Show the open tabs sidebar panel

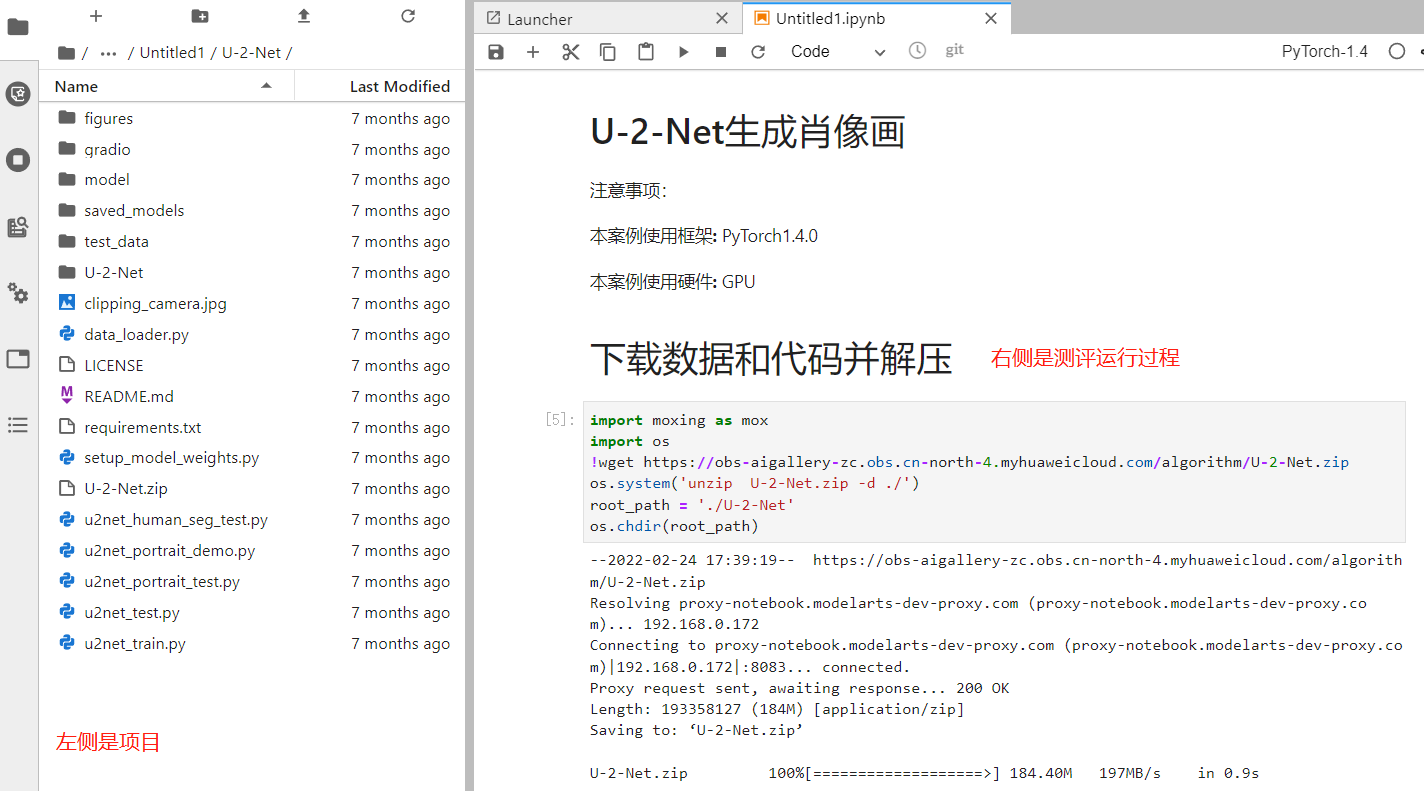[x=18, y=359]
